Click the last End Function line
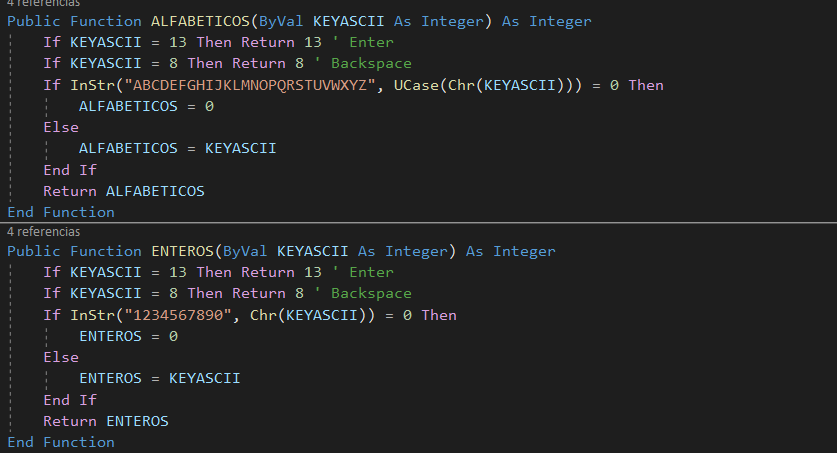837x453 pixels. 61,442
